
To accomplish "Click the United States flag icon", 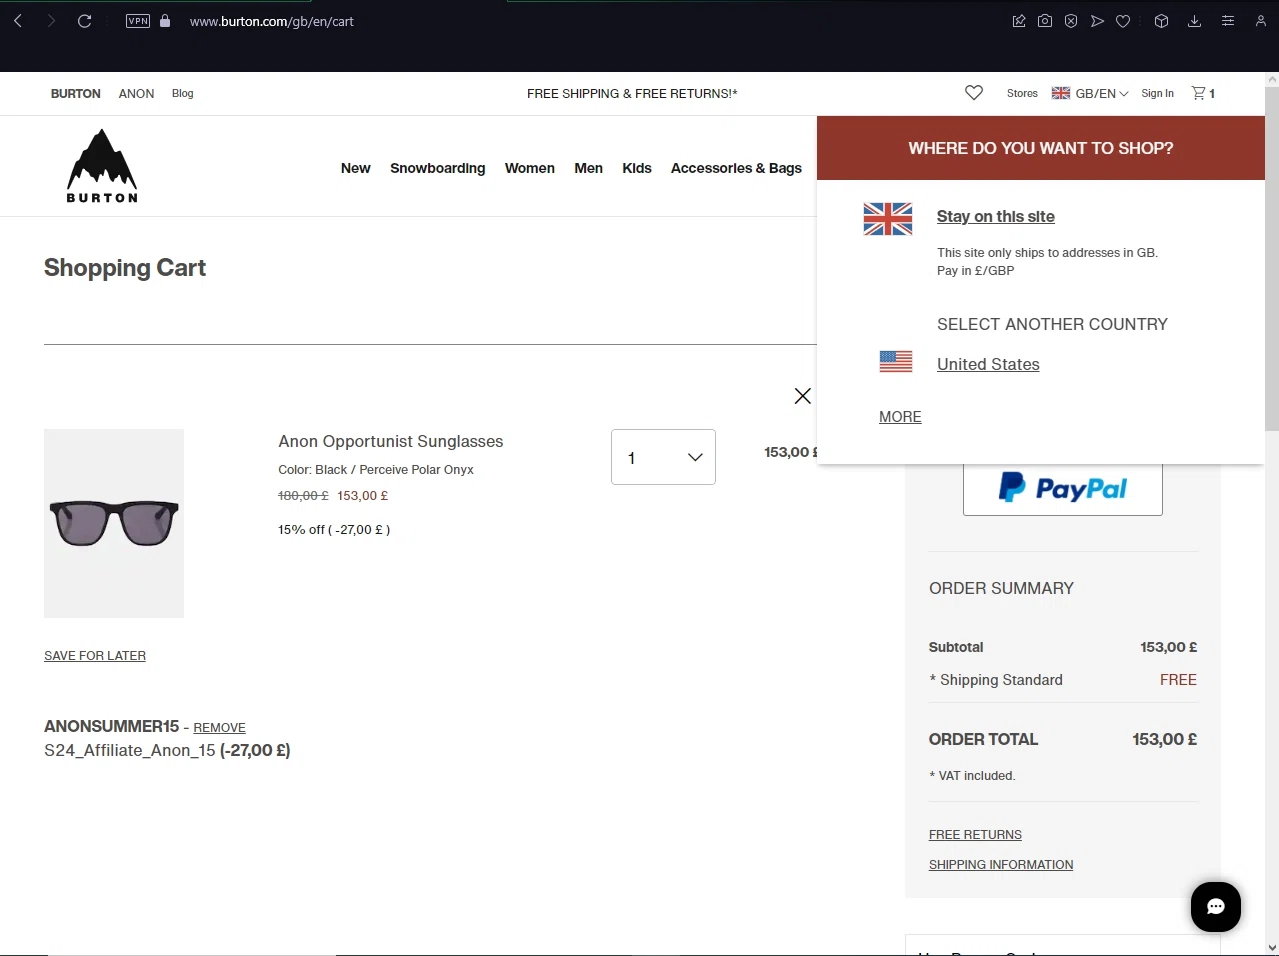I will 896,362.
